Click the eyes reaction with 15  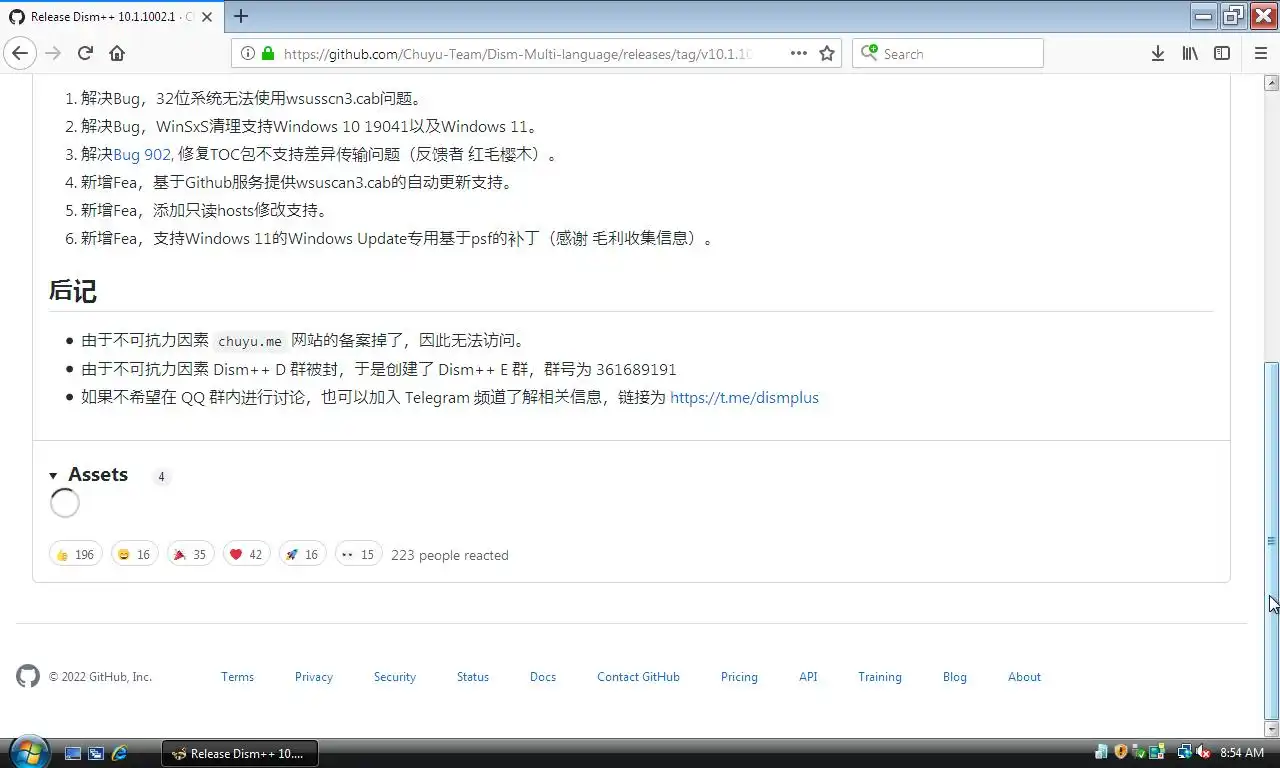[x=358, y=554]
